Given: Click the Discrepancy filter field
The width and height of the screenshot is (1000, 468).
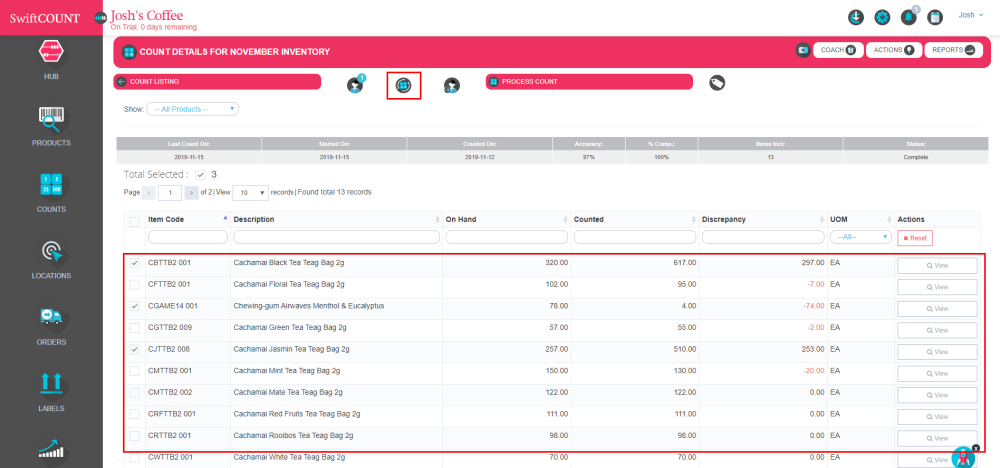Looking at the screenshot, I should click(x=763, y=237).
